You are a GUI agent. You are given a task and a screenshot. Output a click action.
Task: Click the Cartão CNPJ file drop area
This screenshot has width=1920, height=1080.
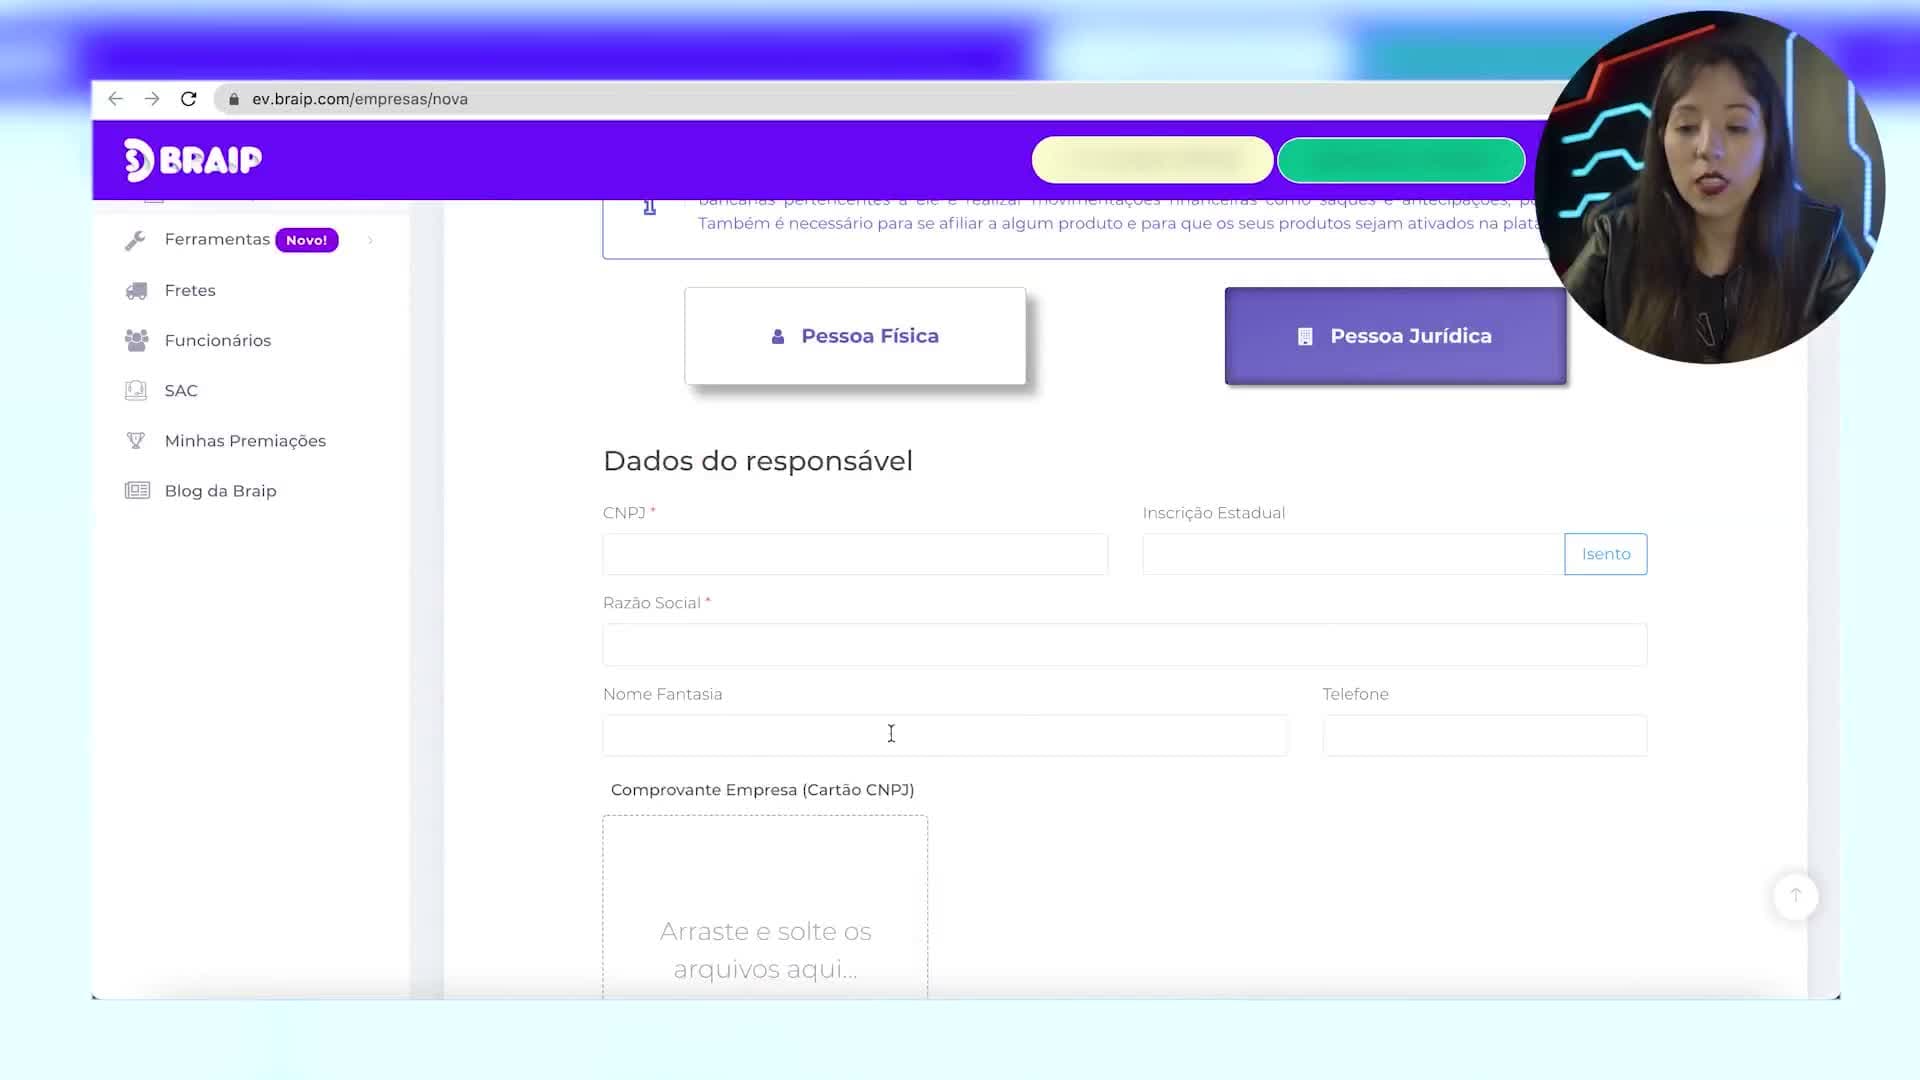click(765, 906)
